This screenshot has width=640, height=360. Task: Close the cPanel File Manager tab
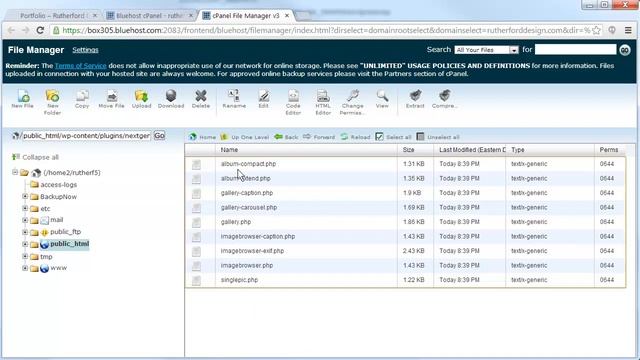tap(287, 16)
